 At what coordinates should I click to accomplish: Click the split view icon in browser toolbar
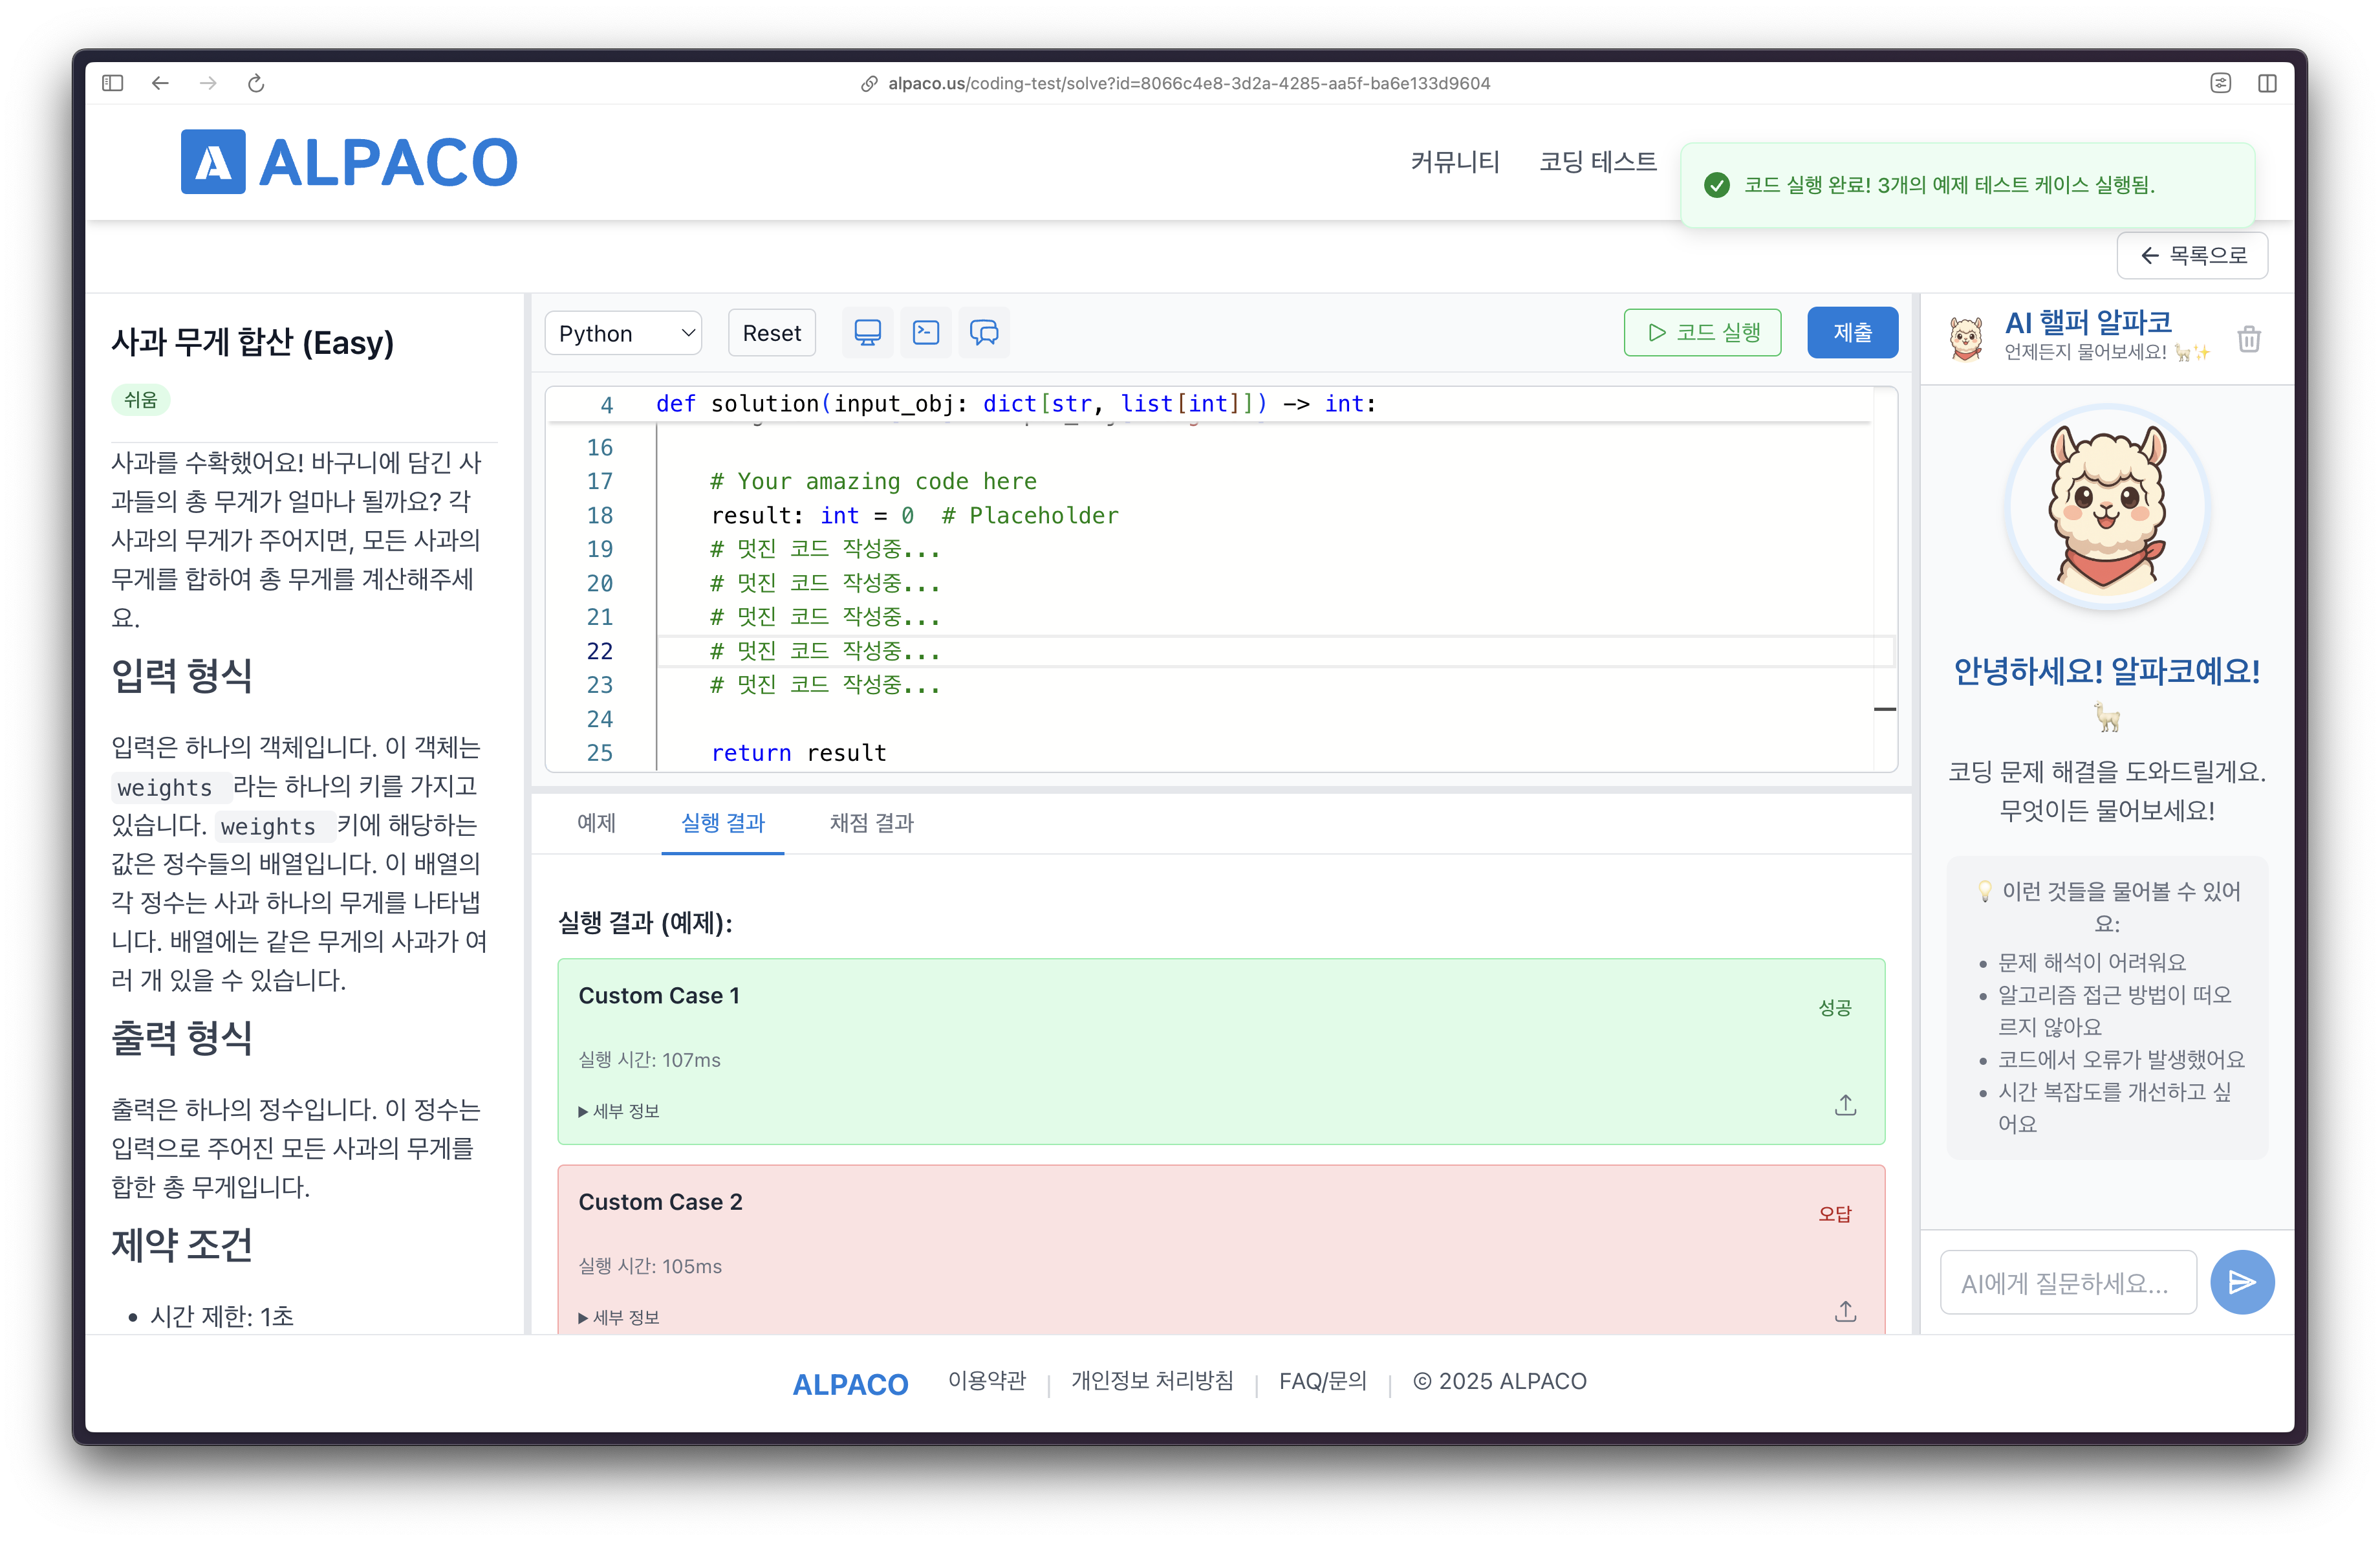coord(2267,83)
